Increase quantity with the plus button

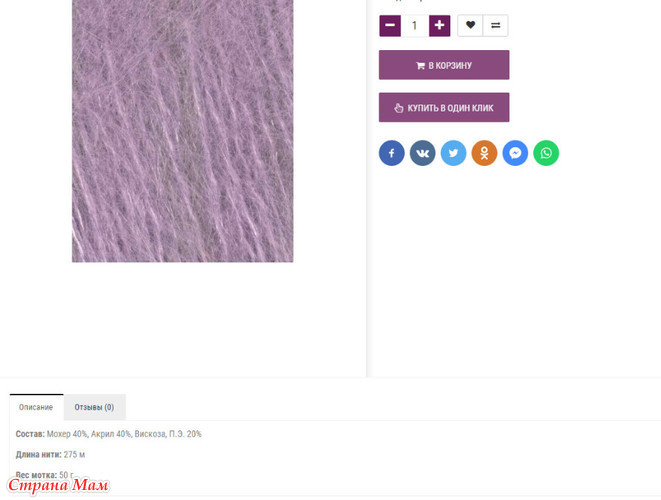click(x=439, y=26)
